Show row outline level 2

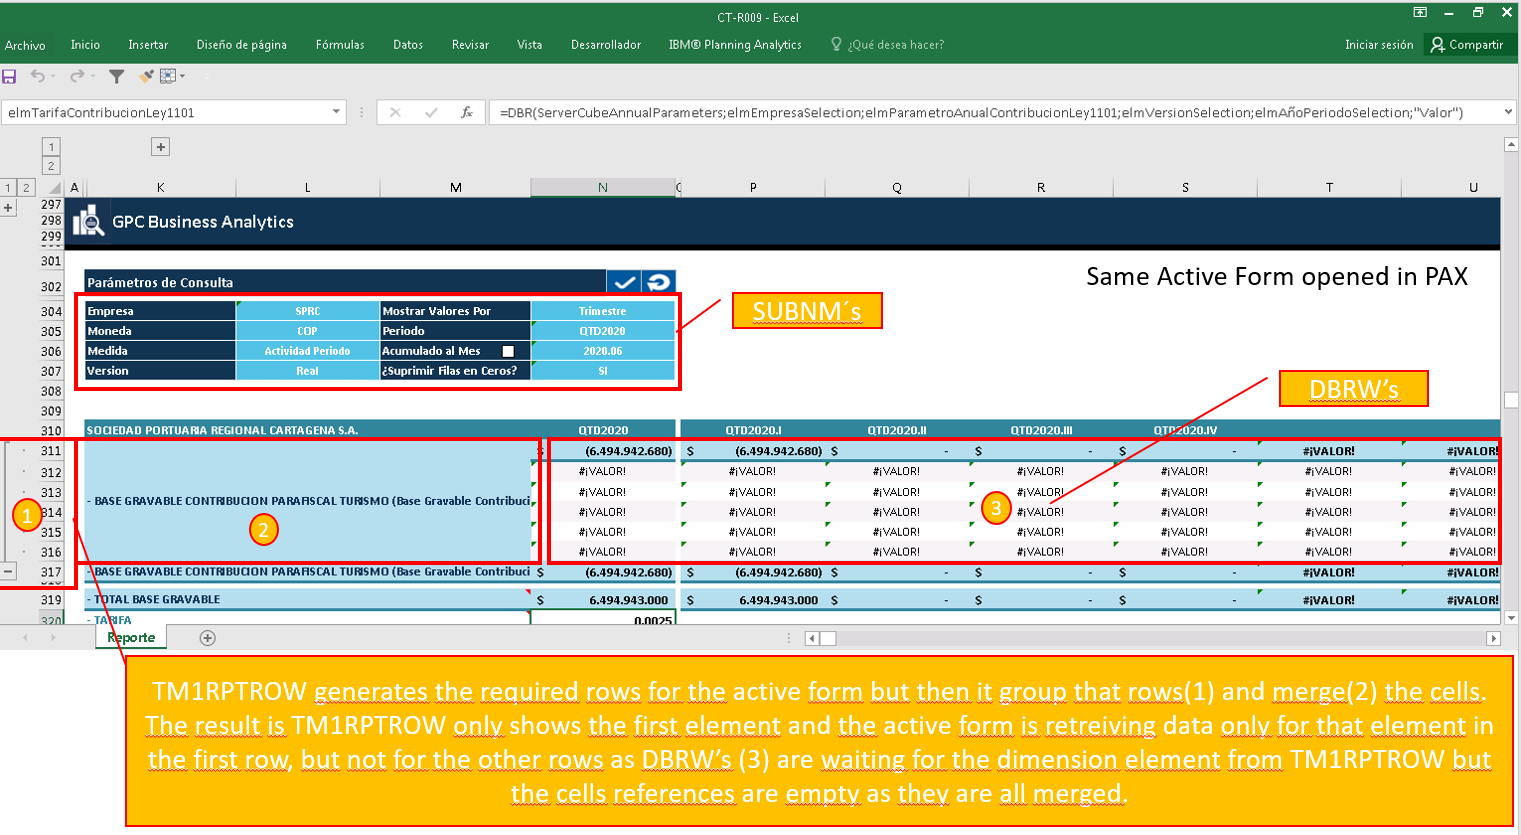coord(26,187)
